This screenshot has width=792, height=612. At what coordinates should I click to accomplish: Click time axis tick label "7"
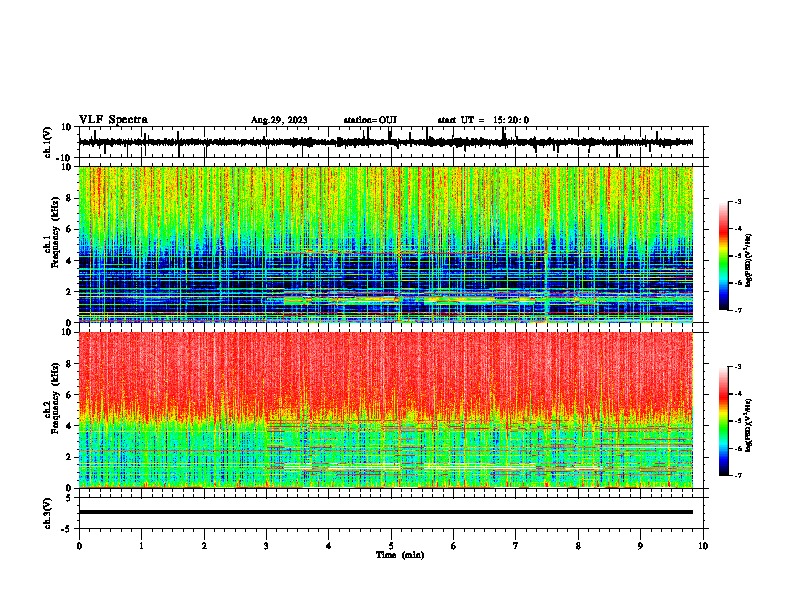(516, 545)
